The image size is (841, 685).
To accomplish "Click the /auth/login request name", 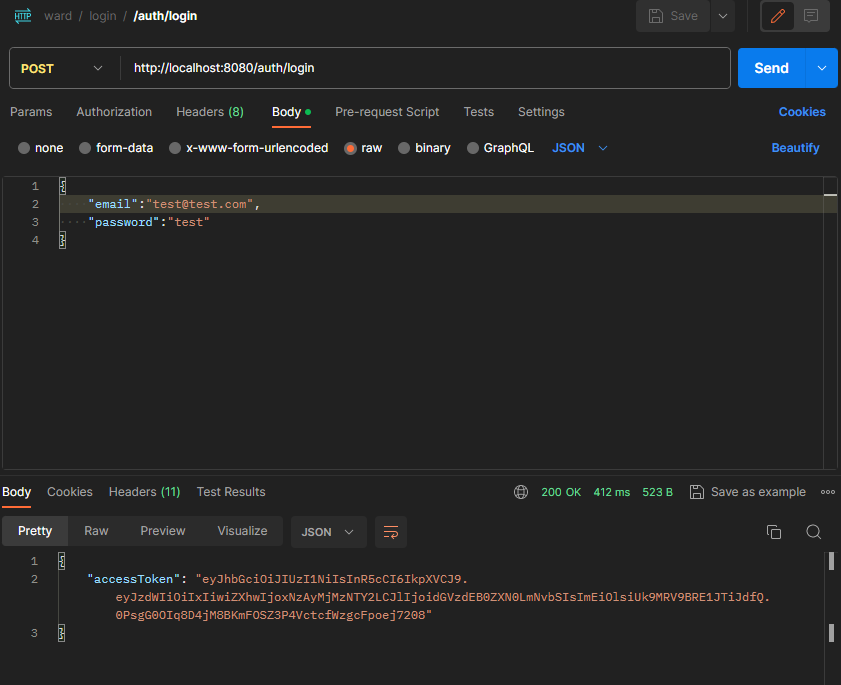I will 165,16.
